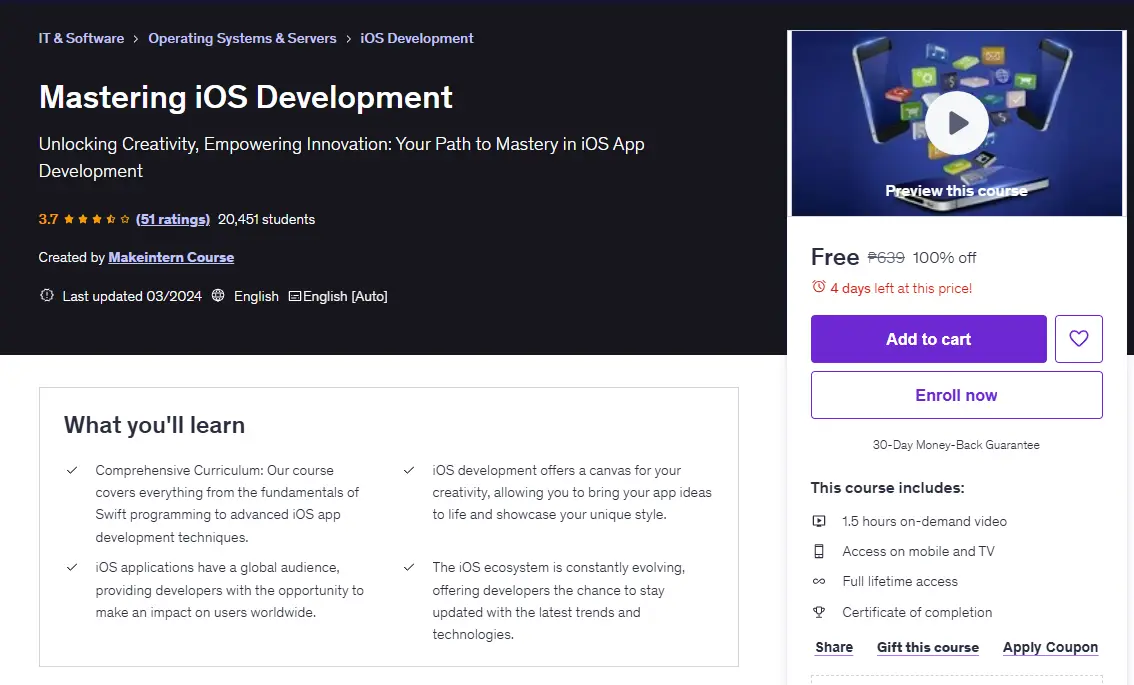Click checkmark beside canvas for creativity item
1134x685 pixels.
(409, 470)
